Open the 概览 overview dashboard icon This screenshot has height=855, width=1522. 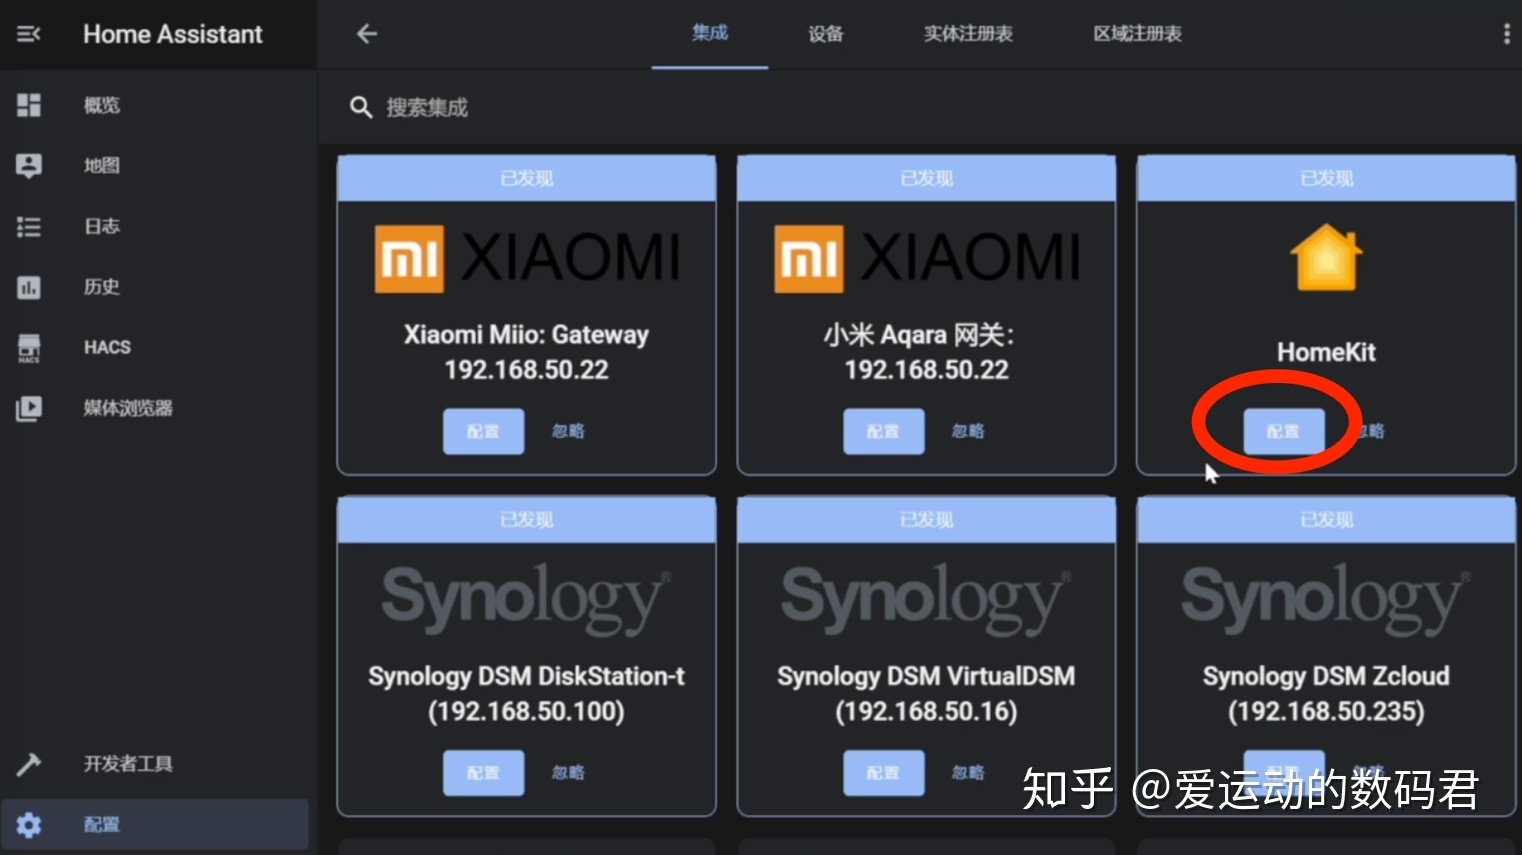click(29, 105)
